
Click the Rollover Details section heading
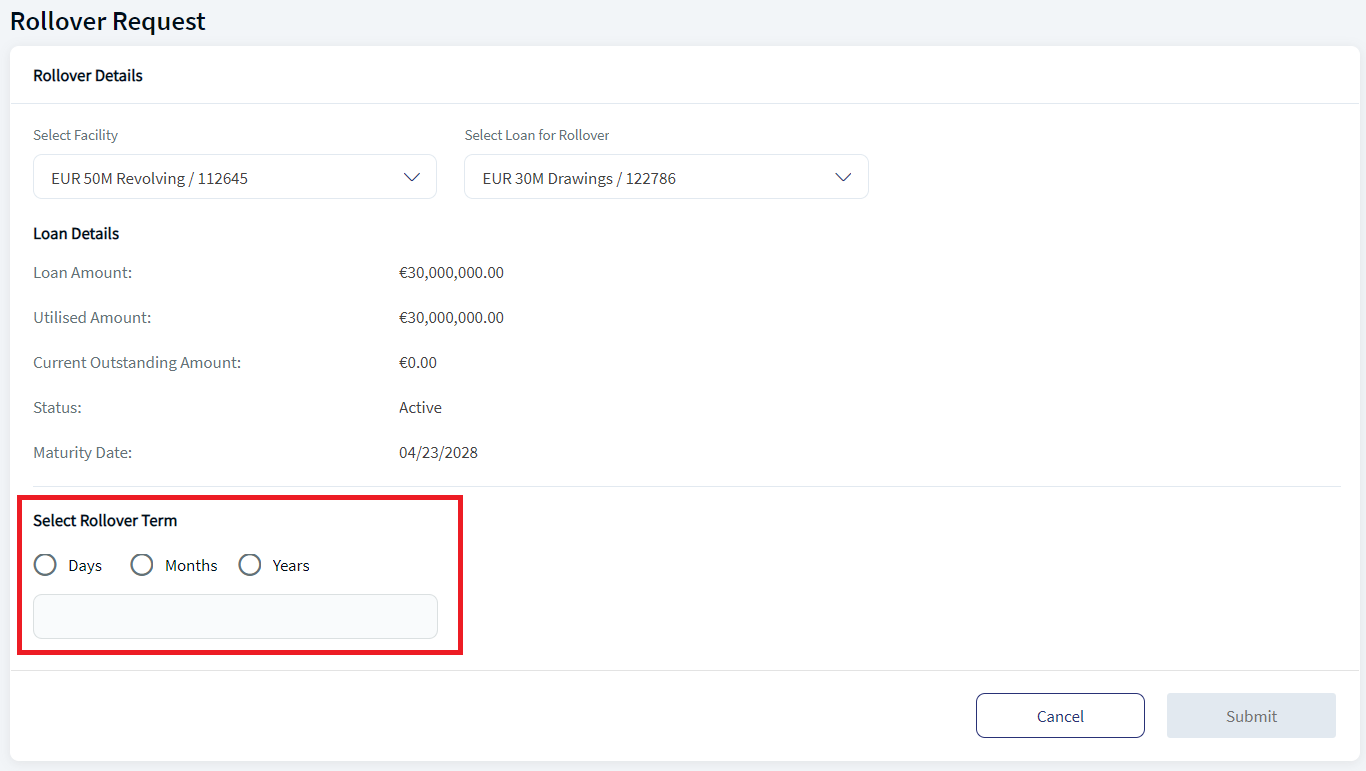[88, 76]
